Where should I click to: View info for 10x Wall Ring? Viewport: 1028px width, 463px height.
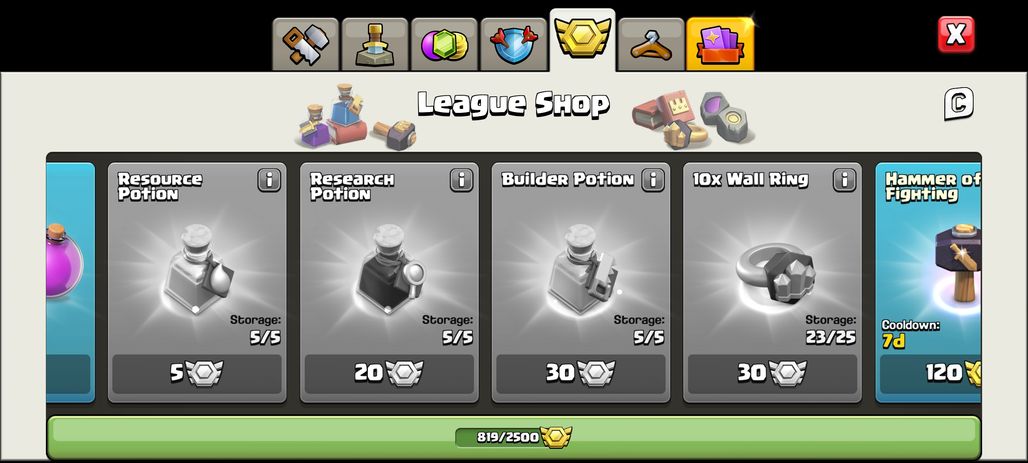[x=844, y=180]
